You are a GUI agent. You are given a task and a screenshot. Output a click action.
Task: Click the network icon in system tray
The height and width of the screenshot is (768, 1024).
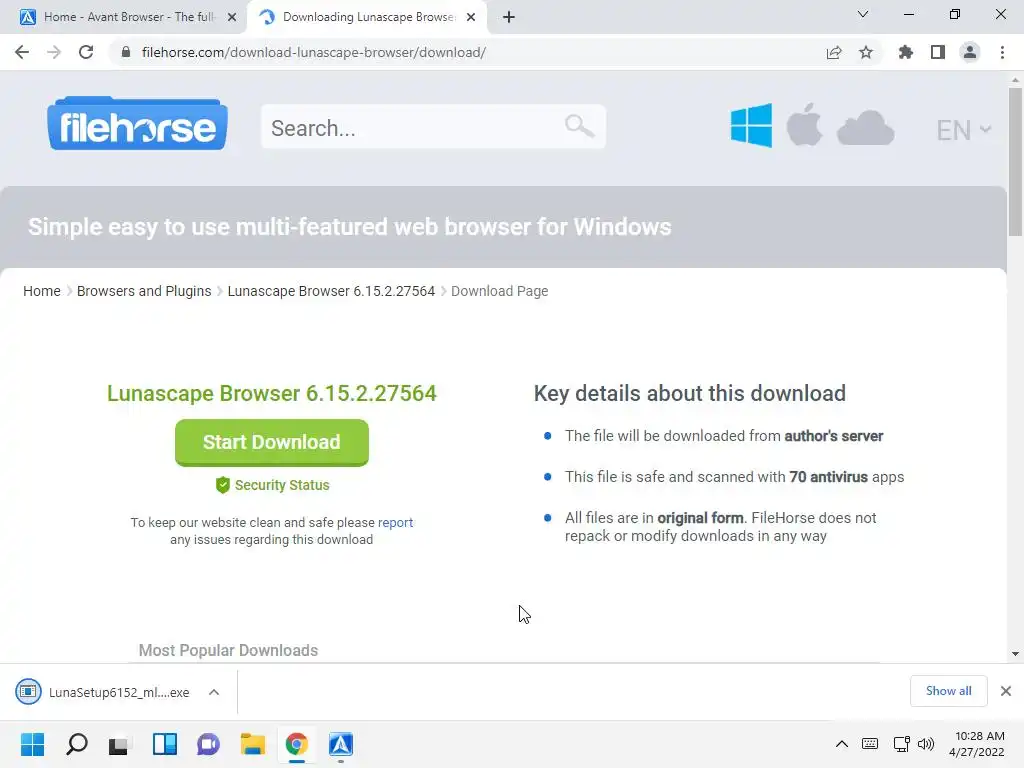(x=902, y=744)
